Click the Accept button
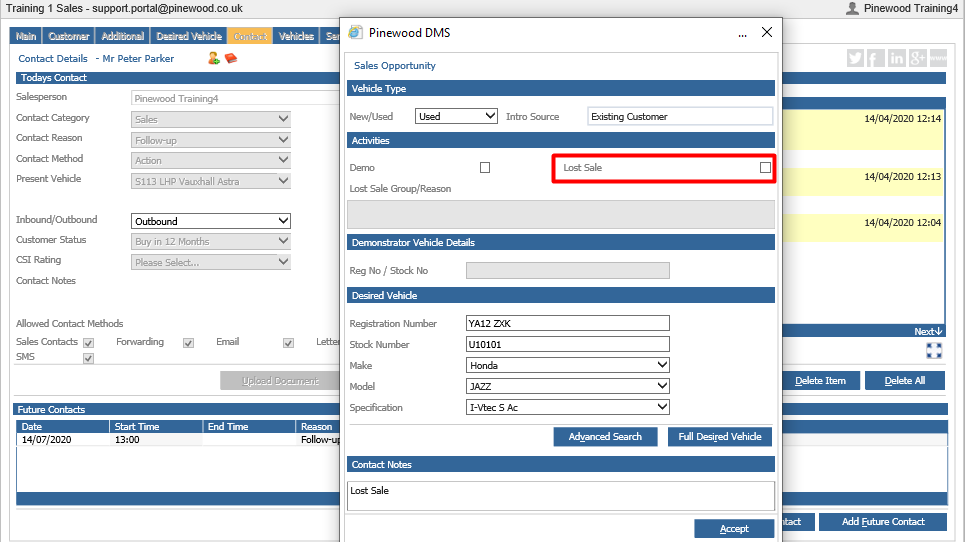 point(734,528)
